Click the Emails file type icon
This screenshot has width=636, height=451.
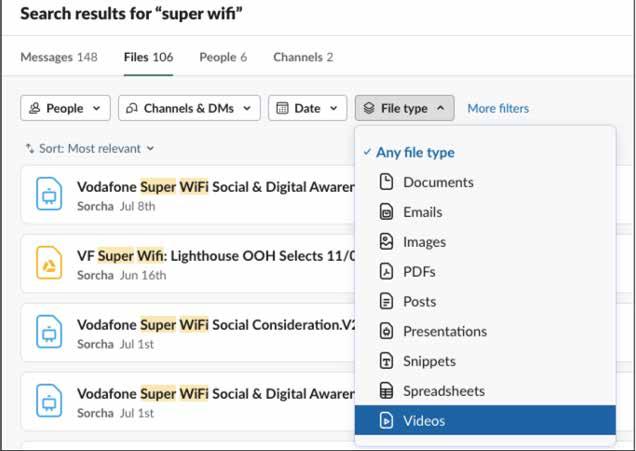point(386,212)
